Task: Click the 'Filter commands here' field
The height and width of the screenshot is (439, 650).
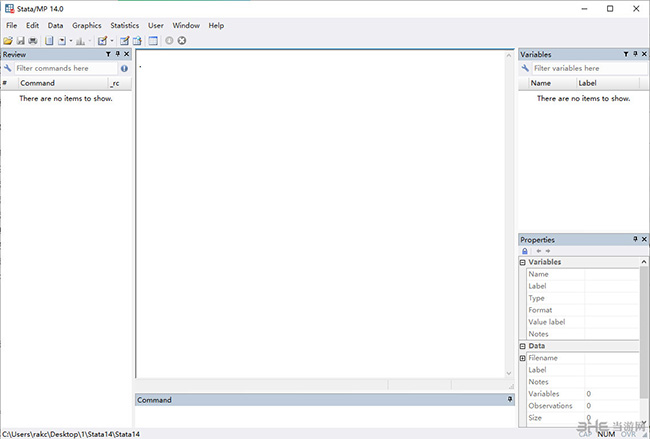Action: 66,68
